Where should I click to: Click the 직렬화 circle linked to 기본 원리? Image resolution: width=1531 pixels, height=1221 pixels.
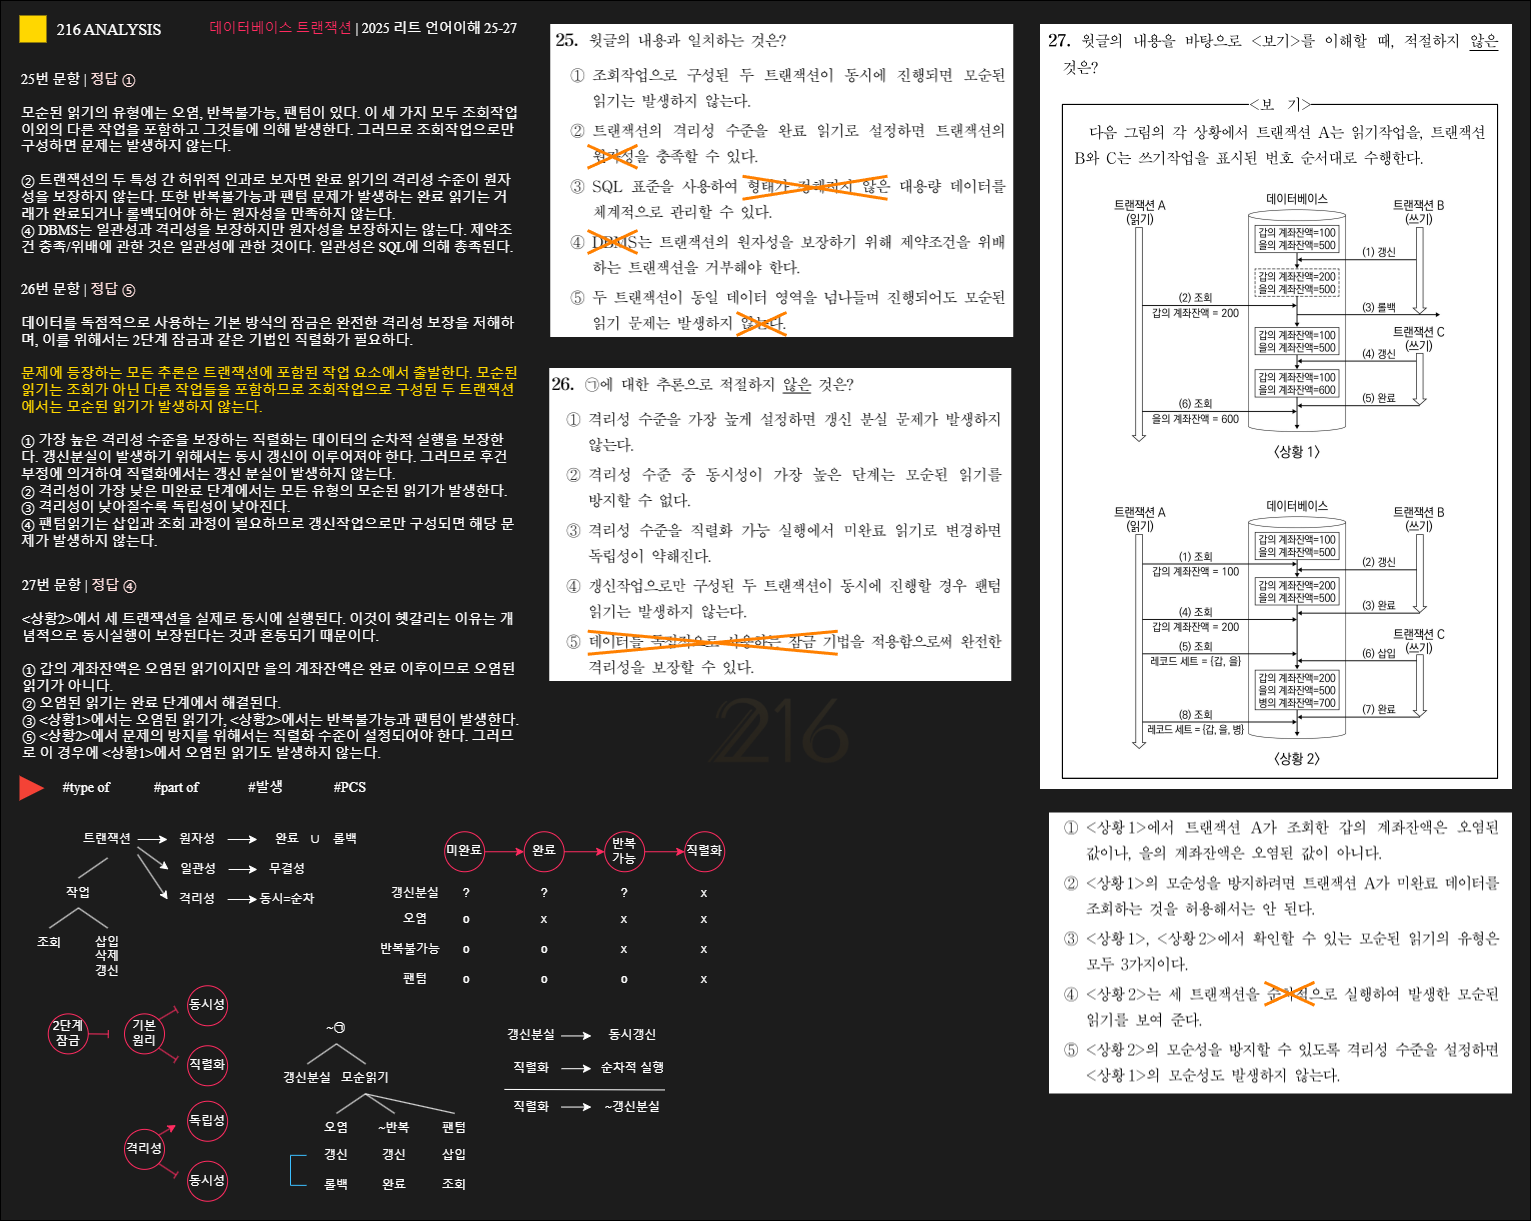tap(207, 1064)
